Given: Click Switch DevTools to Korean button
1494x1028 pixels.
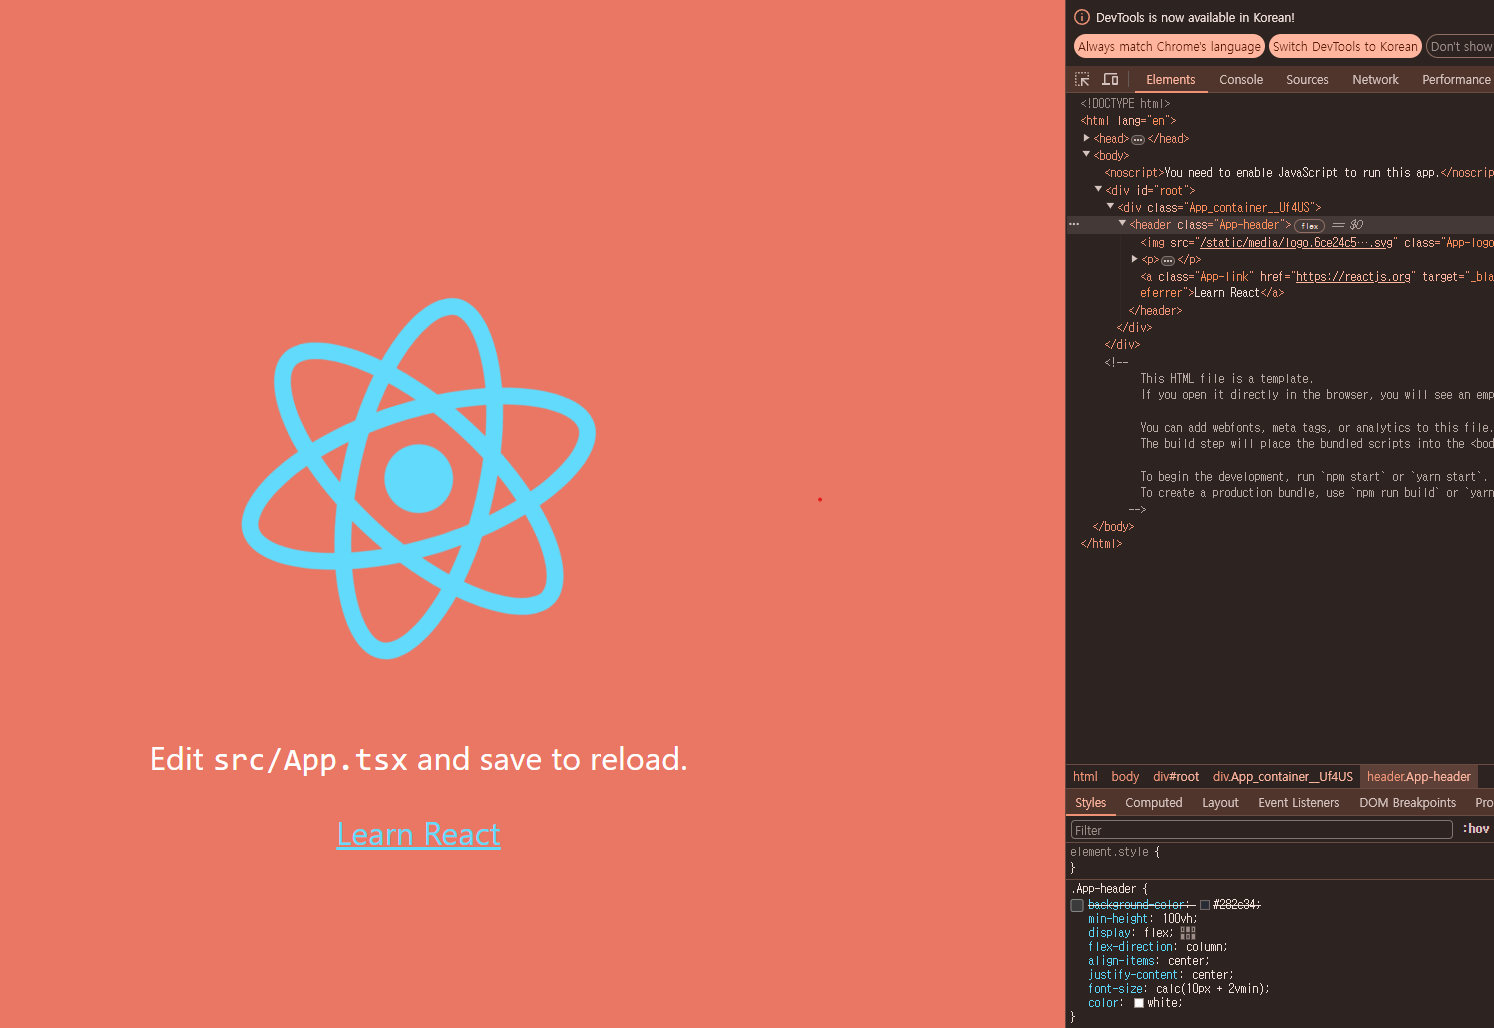Looking at the screenshot, I should [1345, 47].
